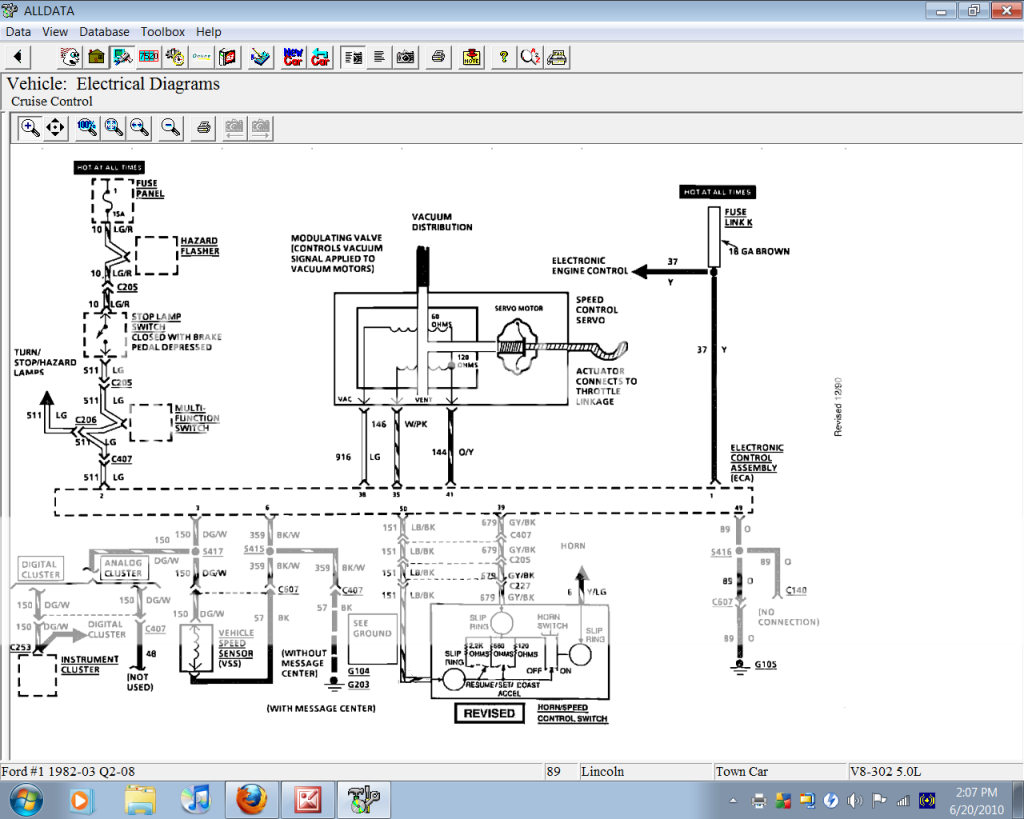Screen dimensions: 1024x819
Task: Open the yellow question mark help icon
Action: coord(504,57)
